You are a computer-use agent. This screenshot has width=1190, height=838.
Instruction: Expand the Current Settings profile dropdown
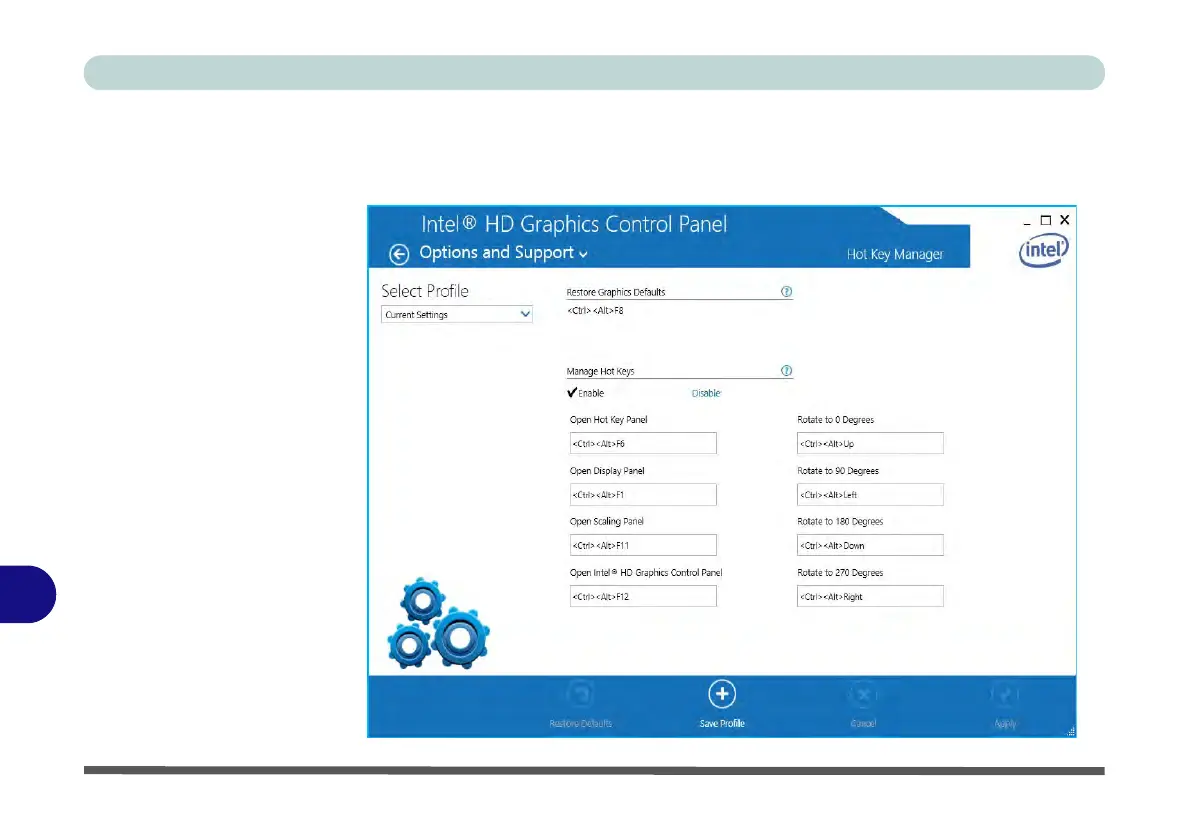457,314
